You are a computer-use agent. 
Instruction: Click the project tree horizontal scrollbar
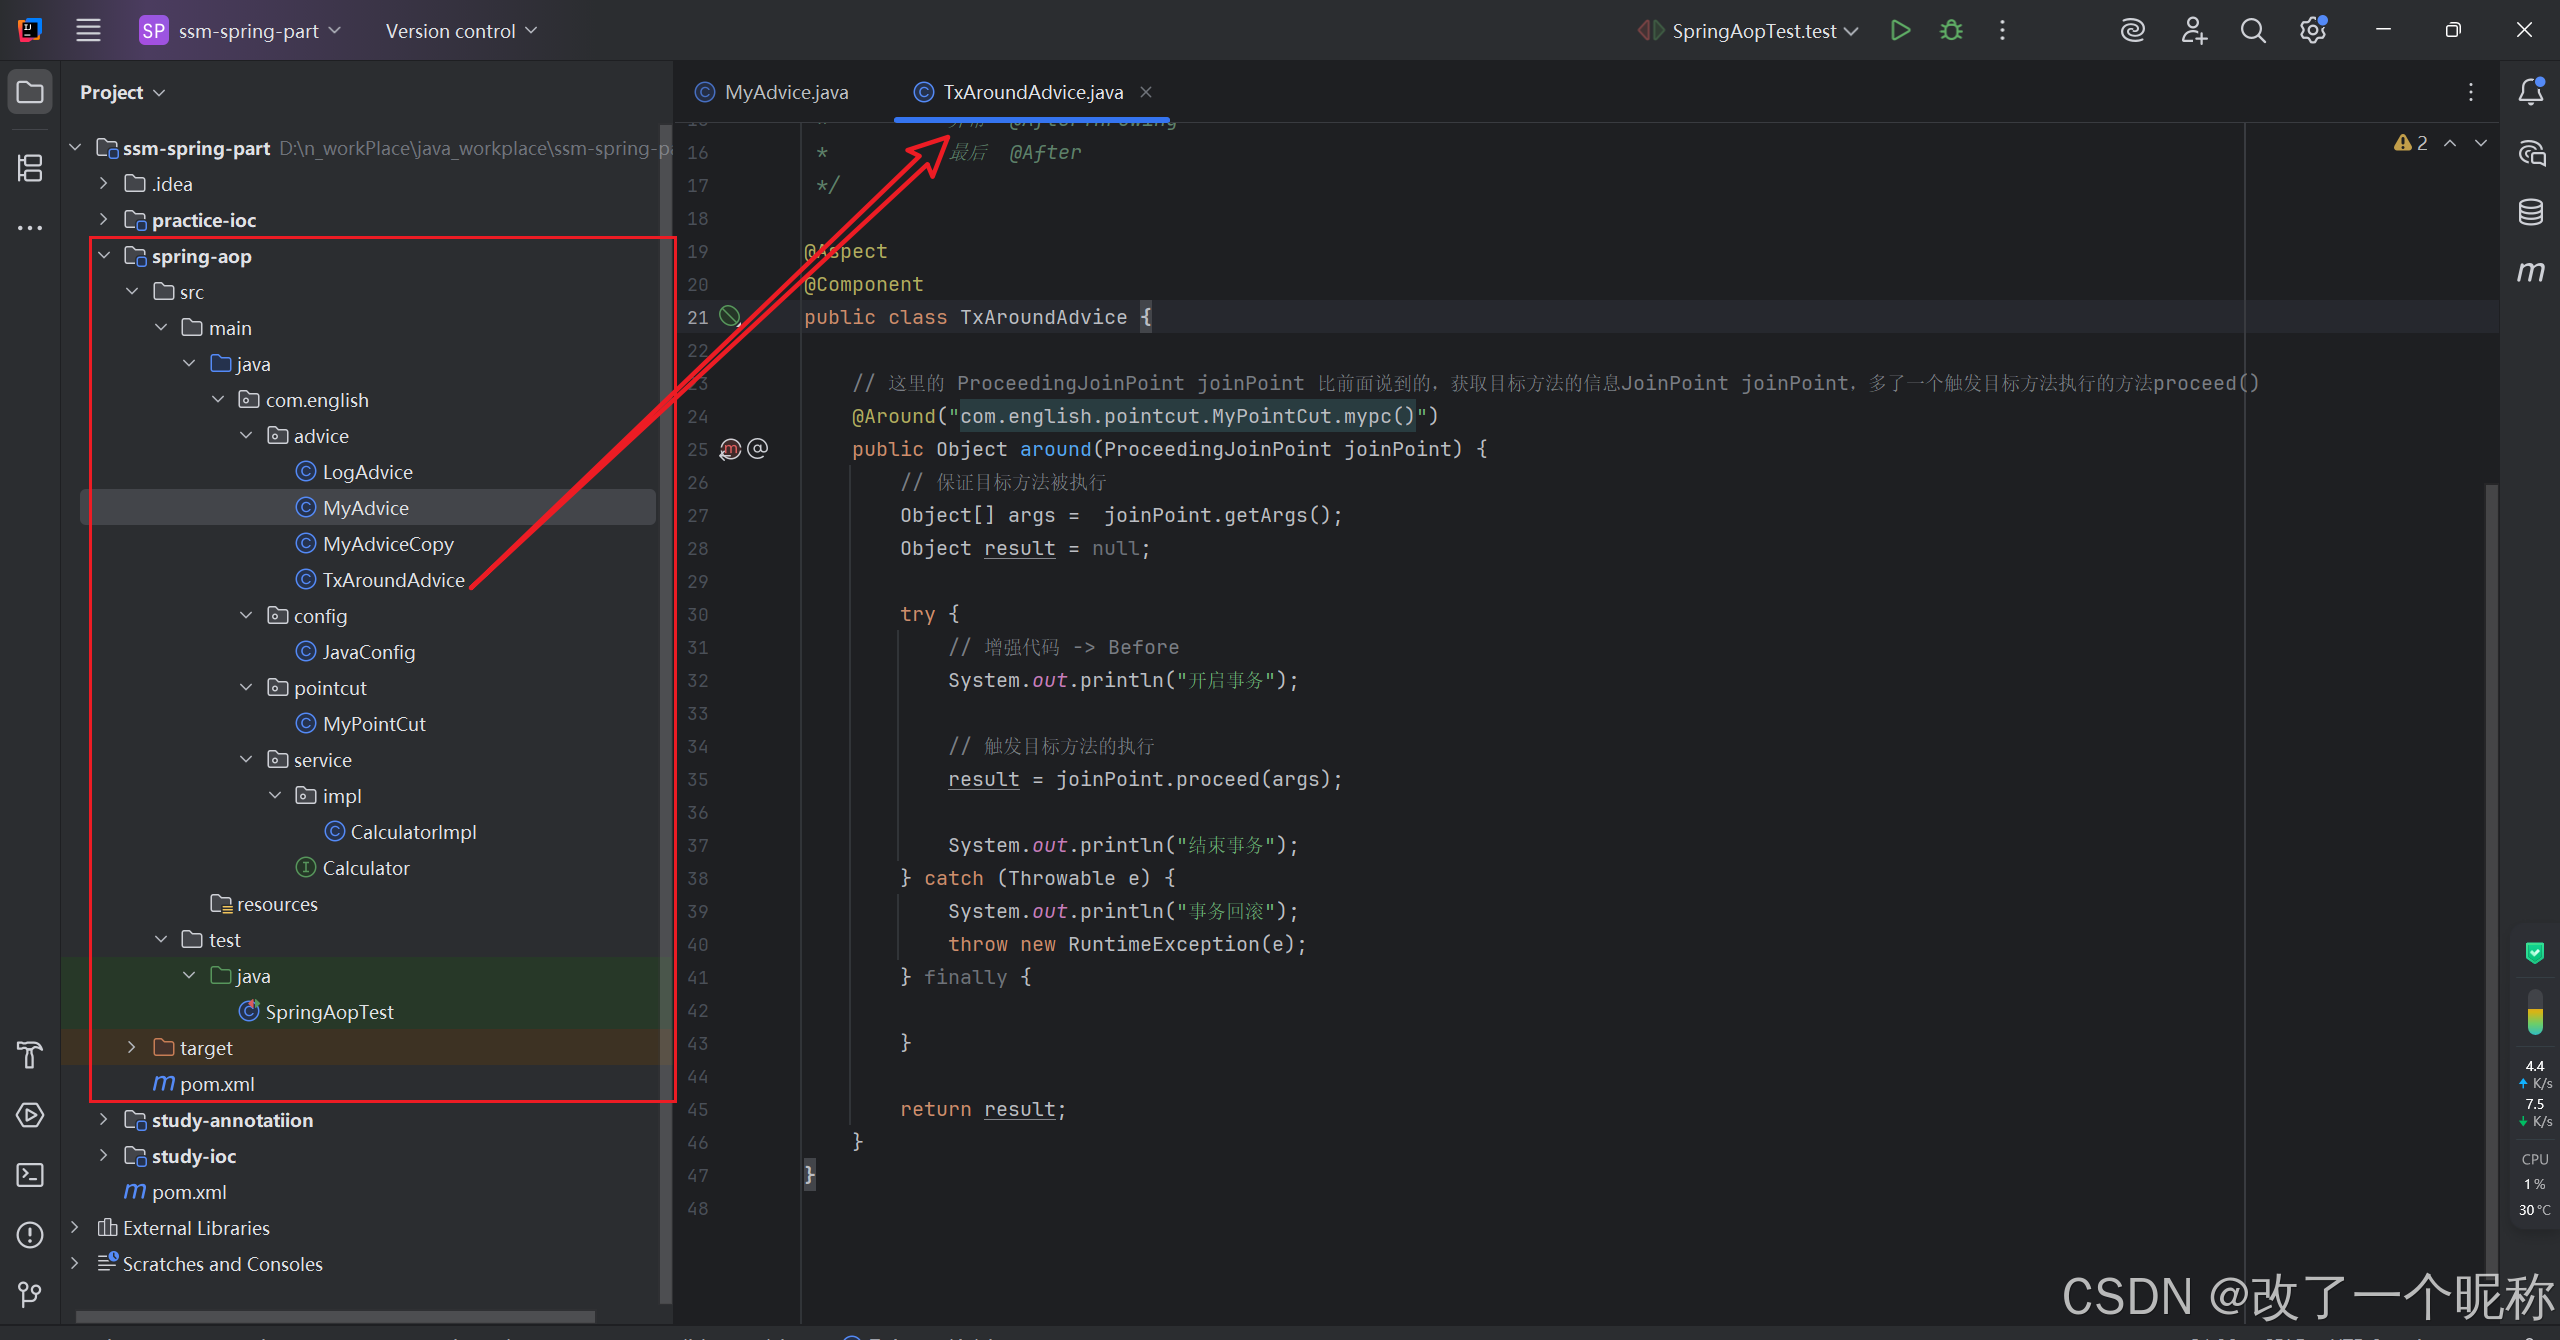pyautogui.click(x=335, y=1317)
